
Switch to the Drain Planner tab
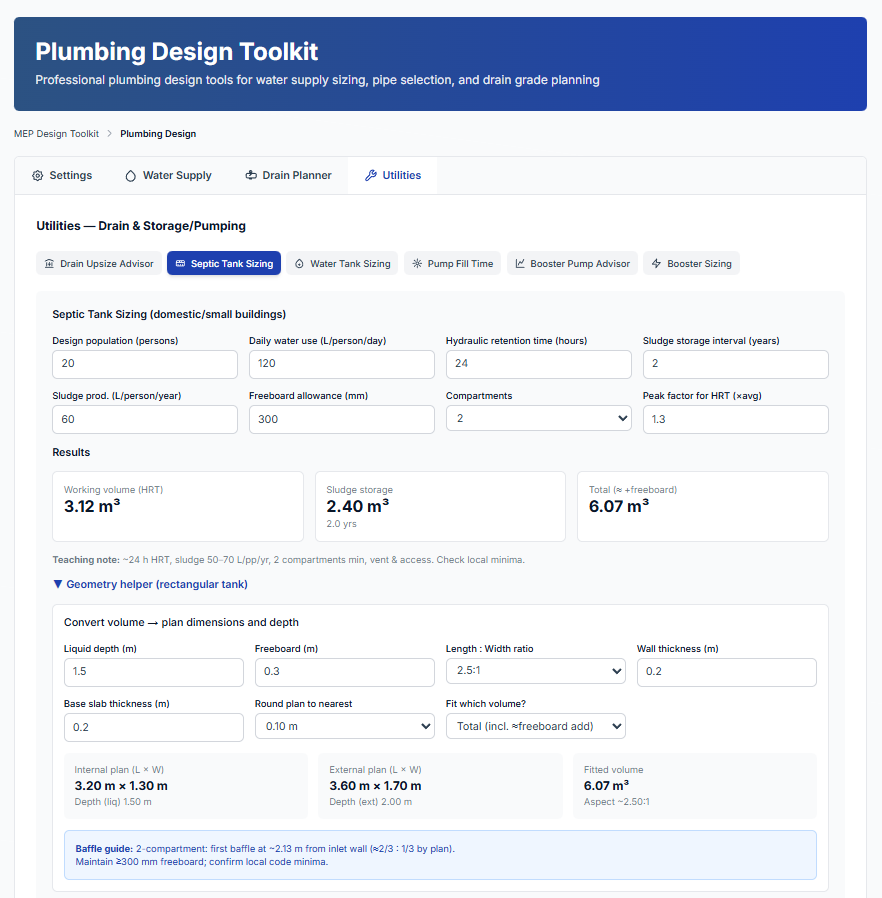[288, 176]
